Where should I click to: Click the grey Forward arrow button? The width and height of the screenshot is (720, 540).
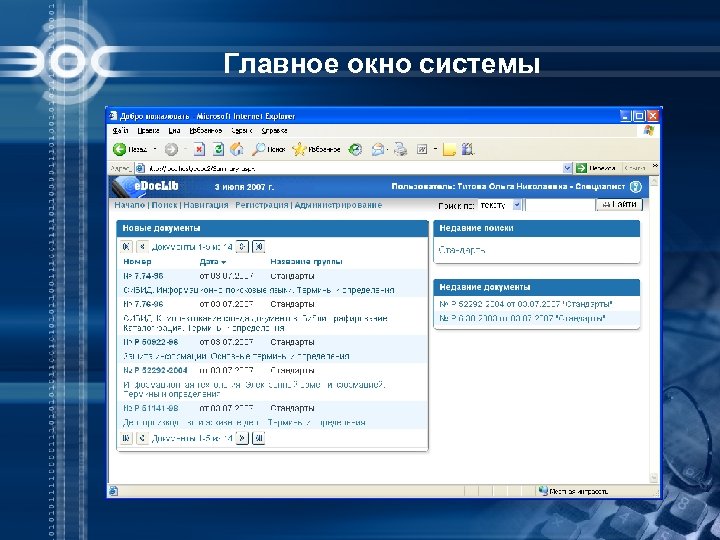pos(171,149)
